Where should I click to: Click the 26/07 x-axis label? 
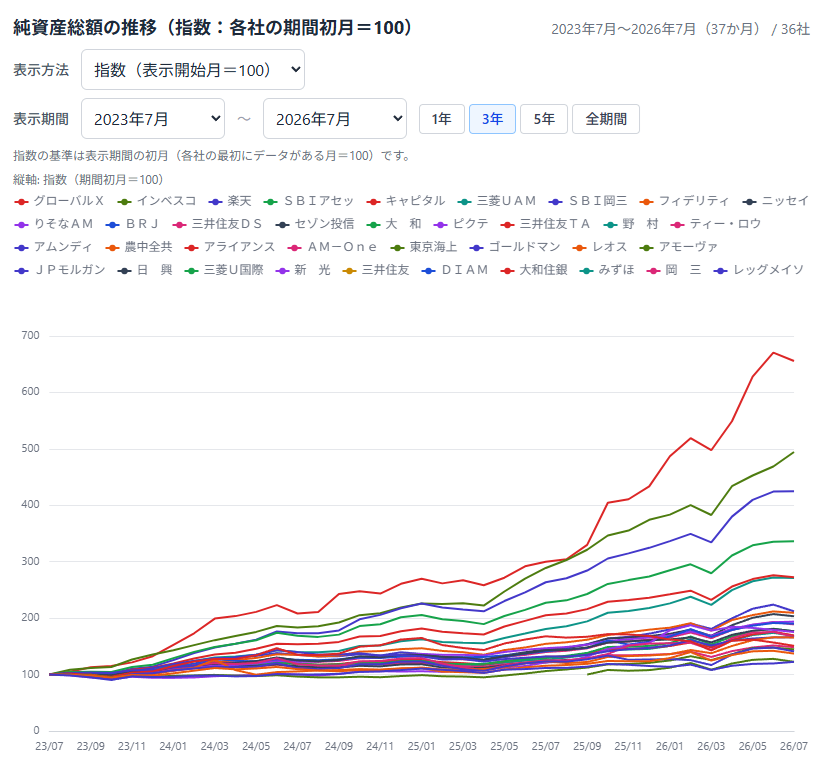pos(794,746)
